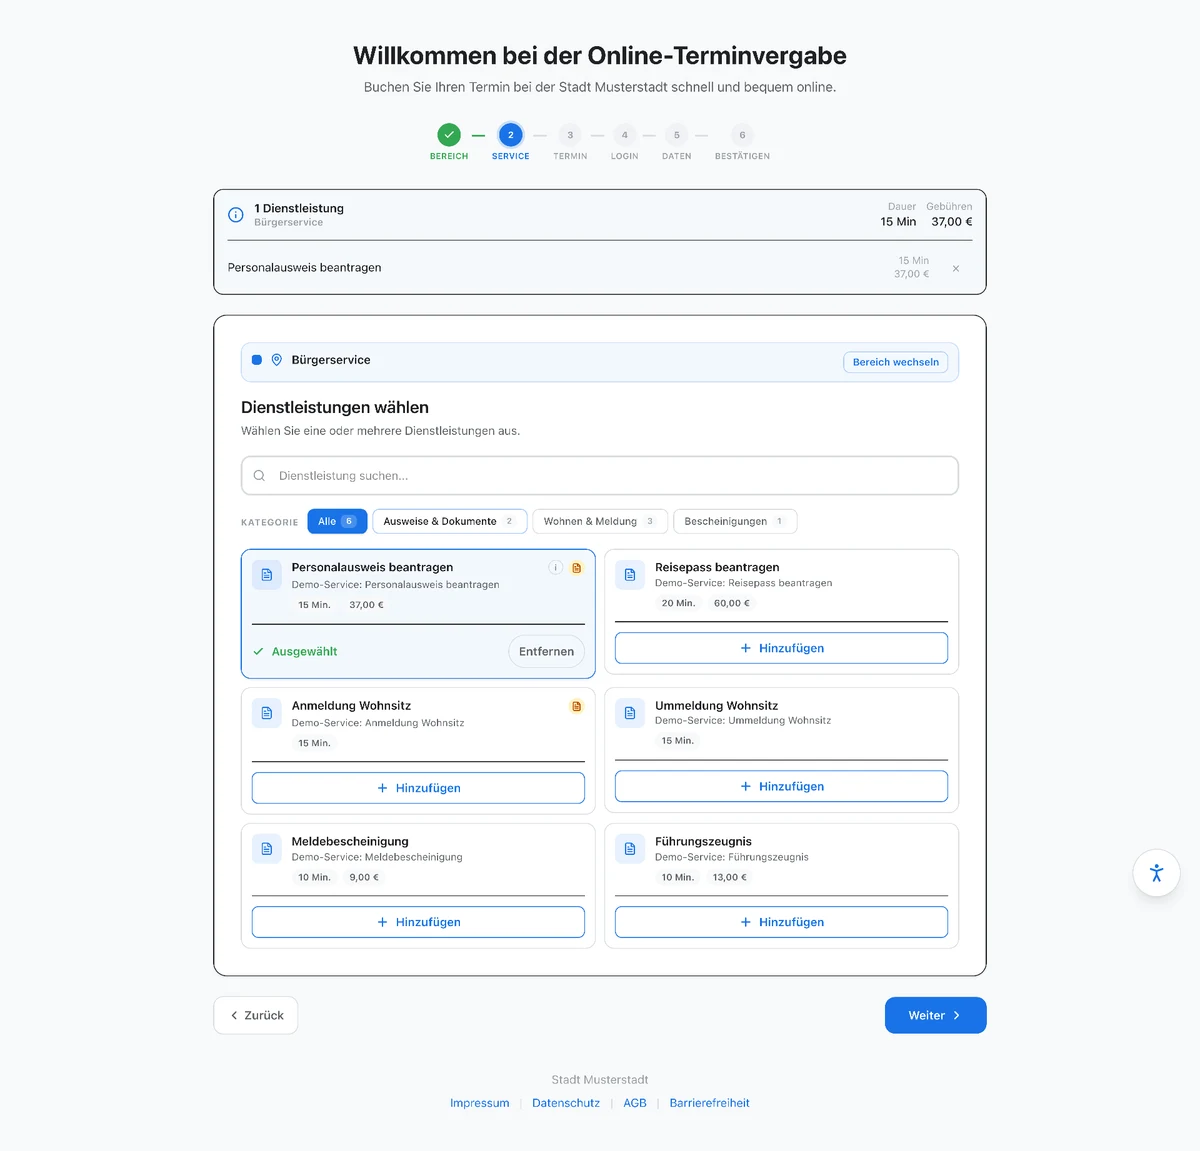Add Ummeldung Wohnsitz with Hinzufügen
Screen dimensions: 1200x1151
(781, 786)
